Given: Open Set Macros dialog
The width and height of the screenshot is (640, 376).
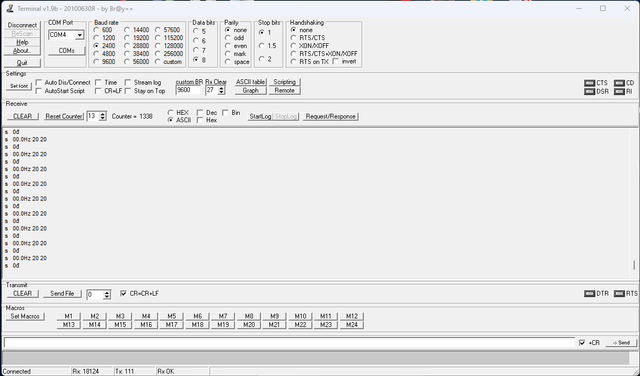Looking at the screenshot, I should click(25, 316).
